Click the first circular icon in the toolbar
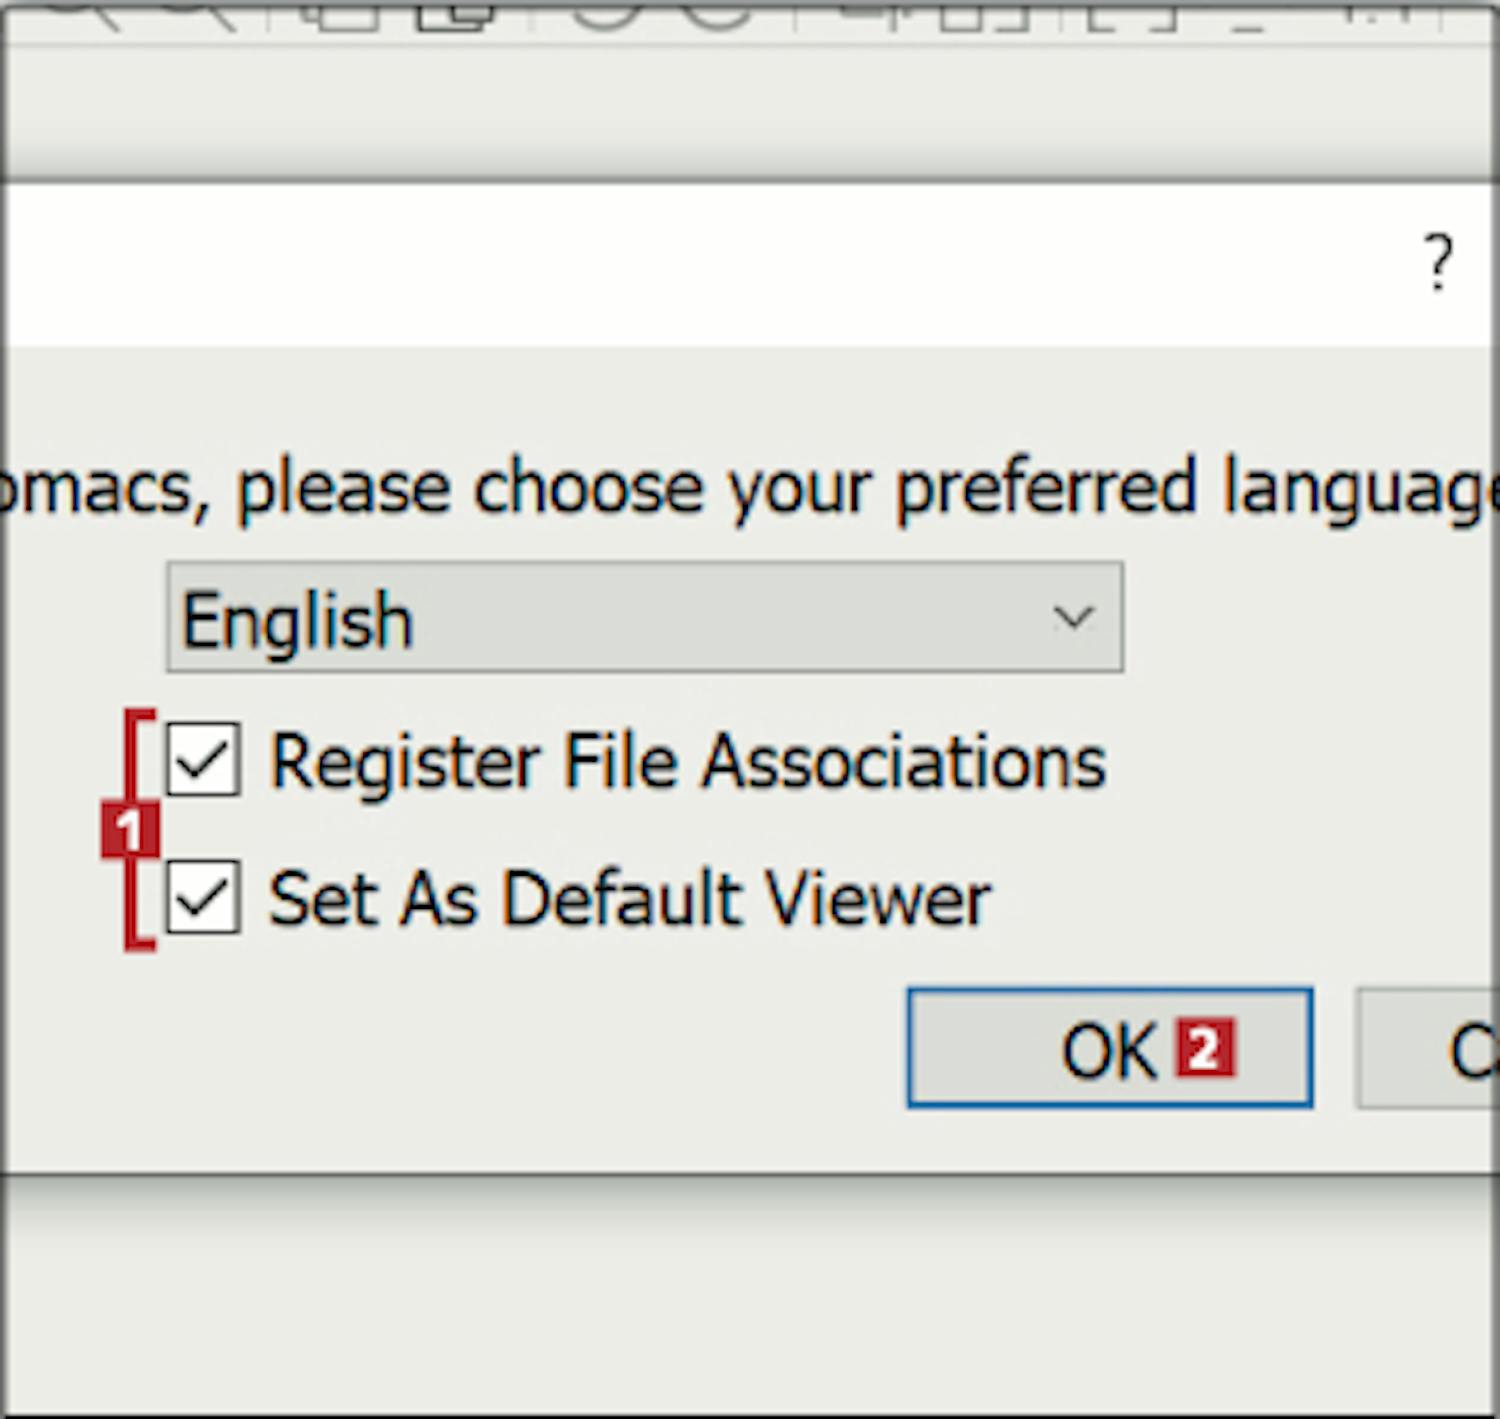The height and width of the screenshot is (1419, 1500). pos(605,10)
